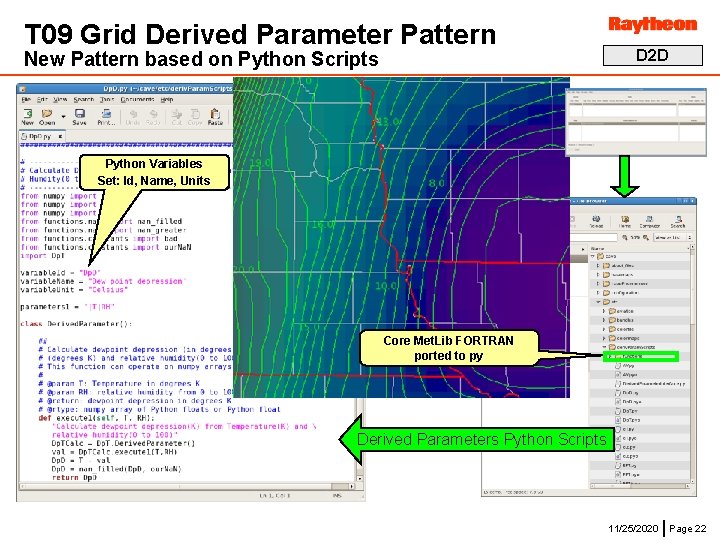Open the Search menu in gedit
This screenshot has height=540, width=720.
[84, 99]
